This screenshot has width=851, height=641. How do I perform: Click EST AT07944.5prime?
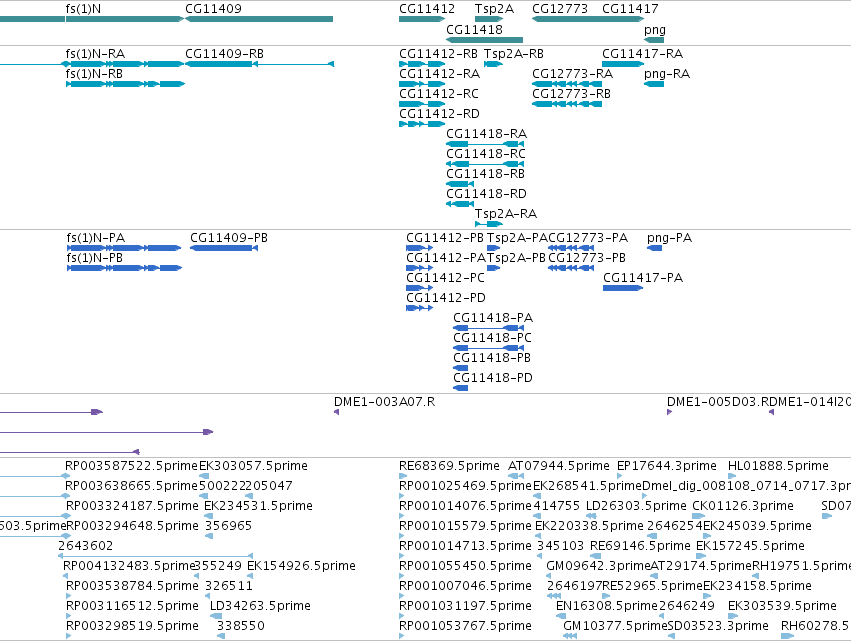click(x=516, y=477)
